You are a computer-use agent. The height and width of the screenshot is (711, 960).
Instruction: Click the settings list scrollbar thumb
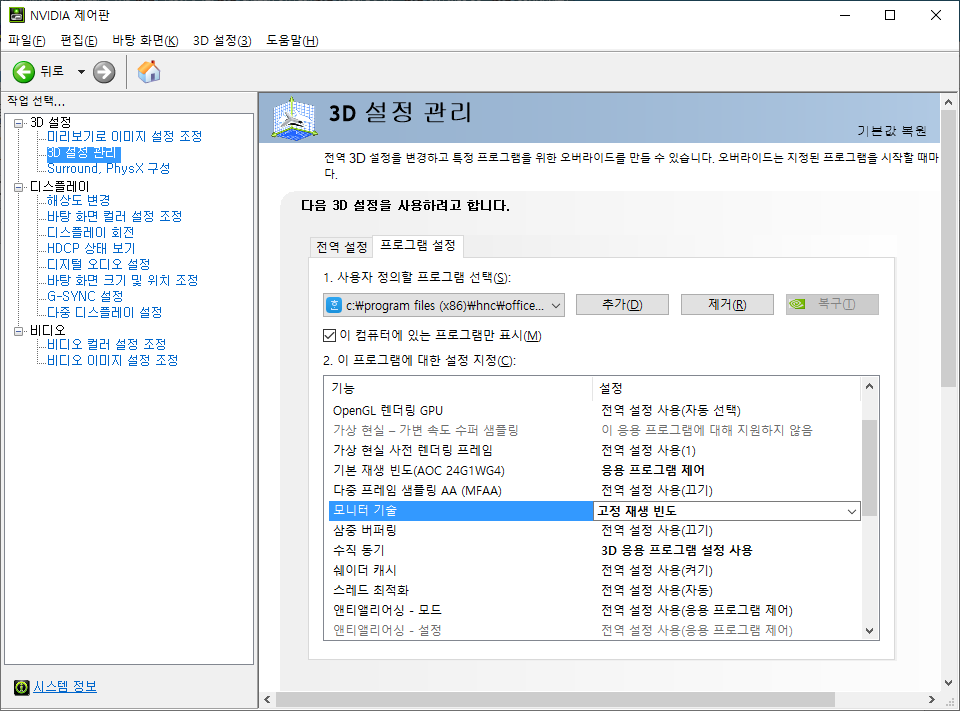(x=869, y=468)
